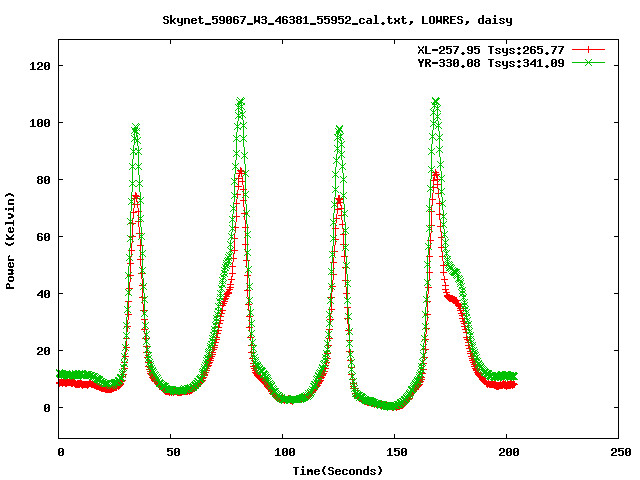Click the x-axis tick label 150
Viewport: 640px width, 480px height.
[x=397, y=452]
